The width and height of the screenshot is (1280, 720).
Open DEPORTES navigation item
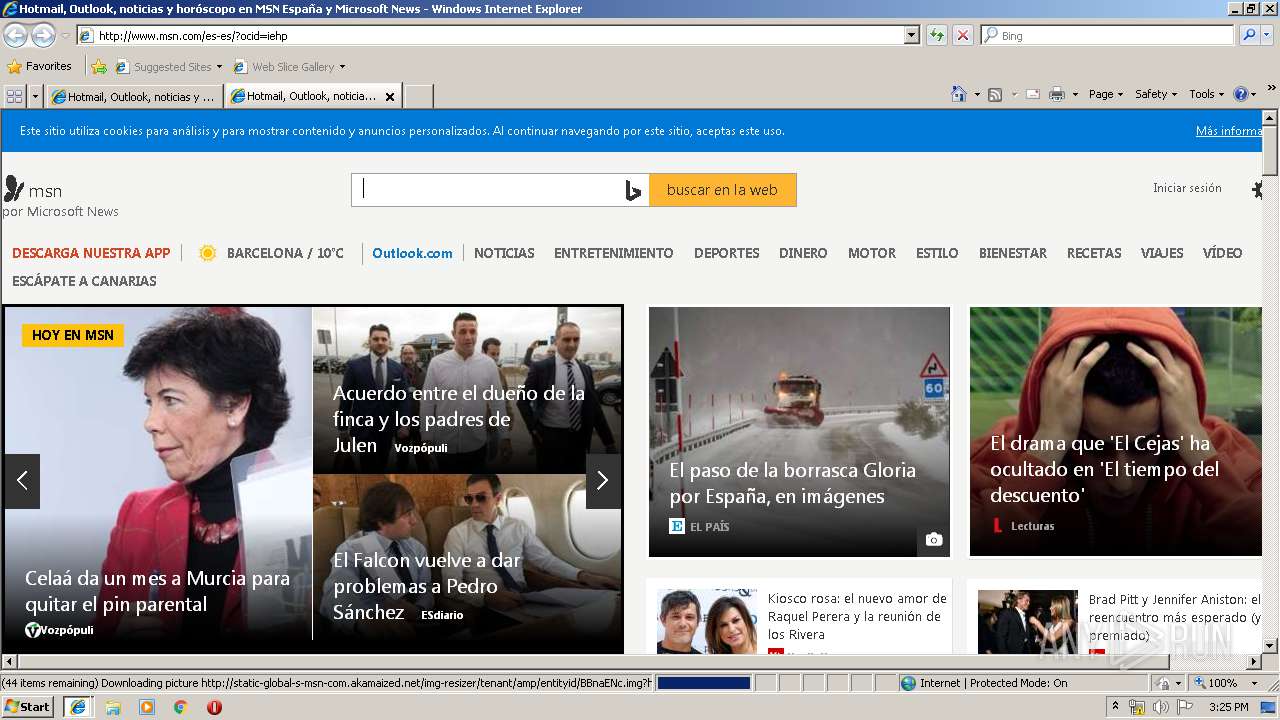[x=727, y=253]
